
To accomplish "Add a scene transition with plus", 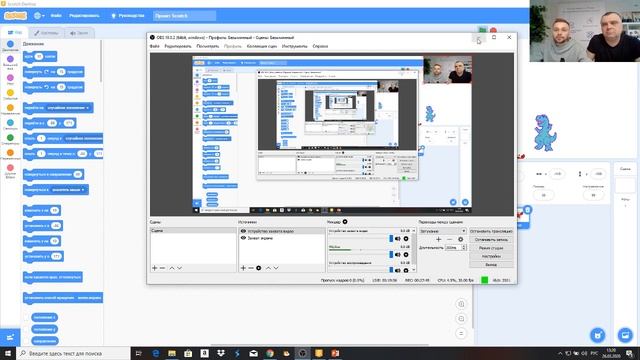I will click(x=438, y=239).
